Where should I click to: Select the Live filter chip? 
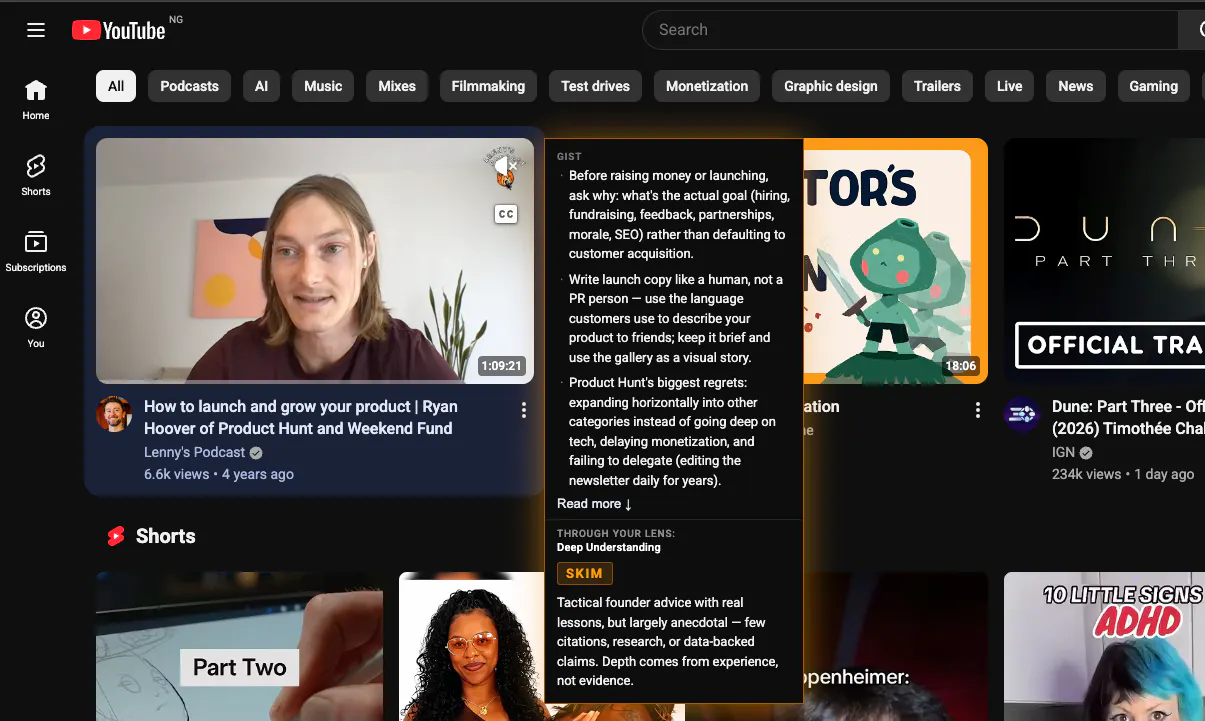(1010, 86)
